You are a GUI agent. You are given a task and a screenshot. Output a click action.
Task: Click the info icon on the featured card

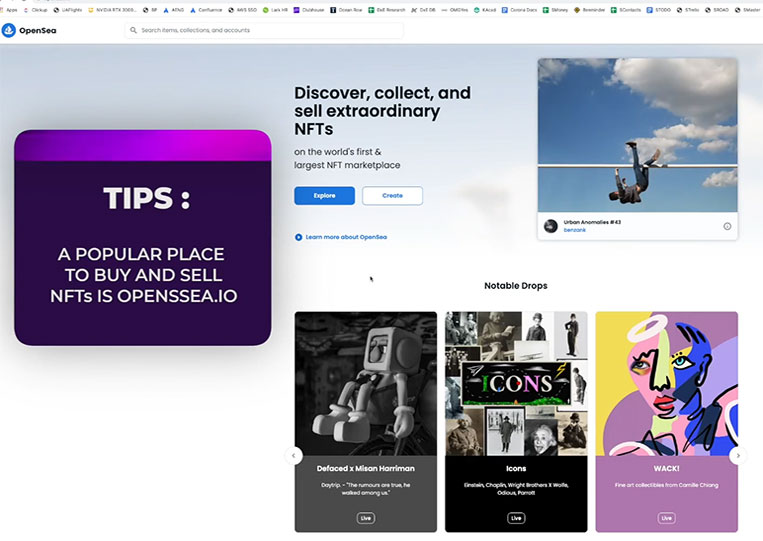[727, 226]
